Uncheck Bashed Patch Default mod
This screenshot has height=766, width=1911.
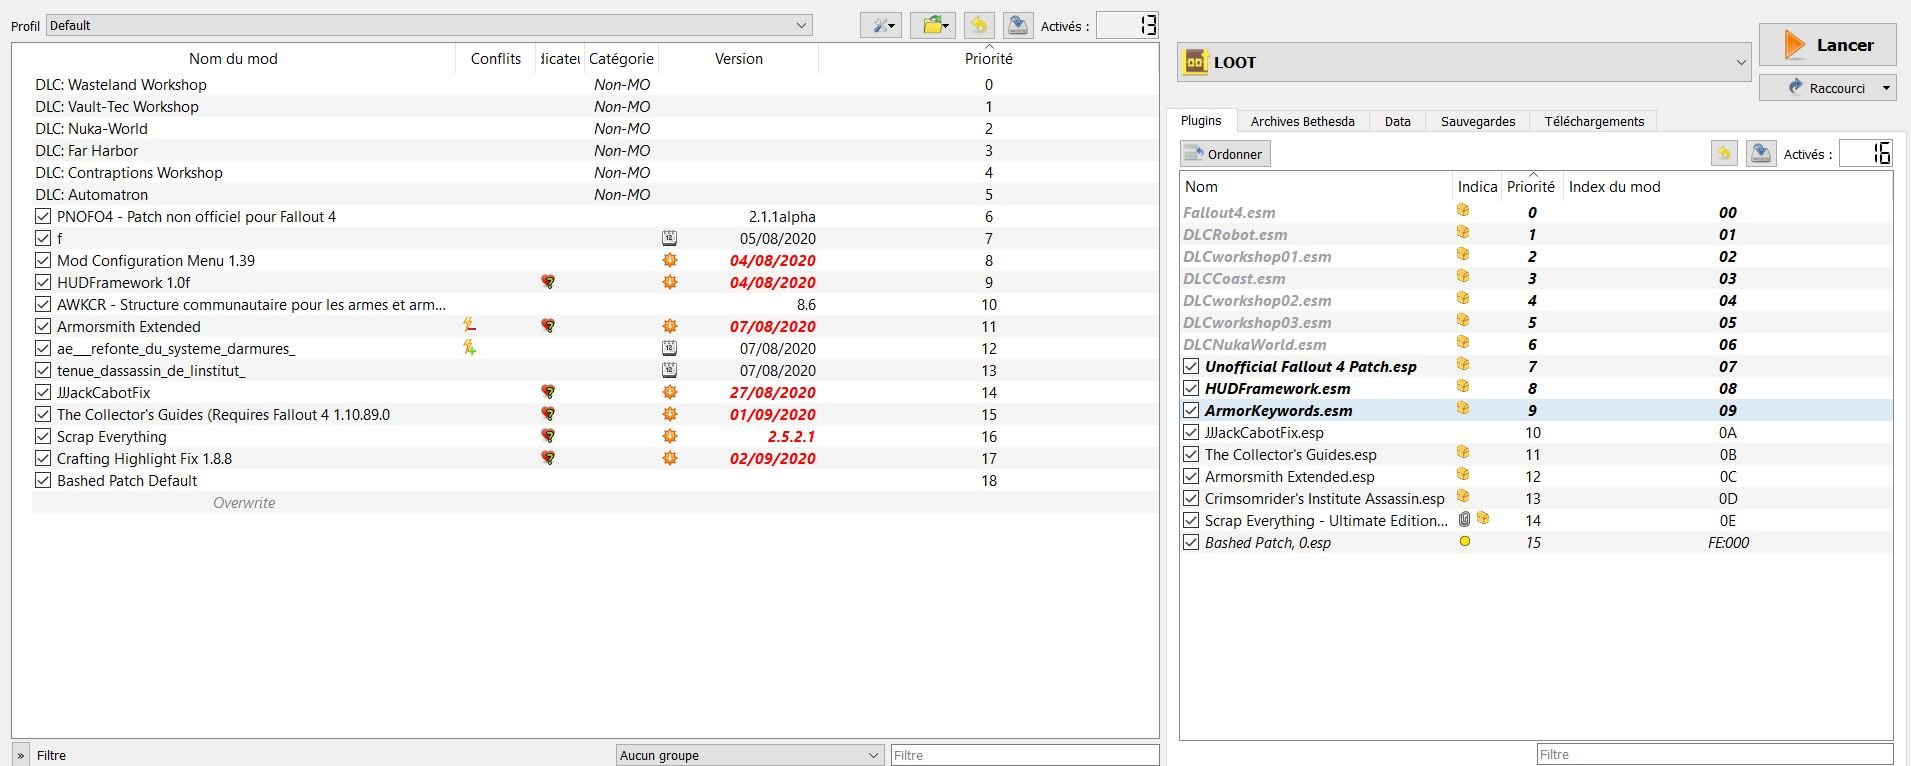click(43, 480)
